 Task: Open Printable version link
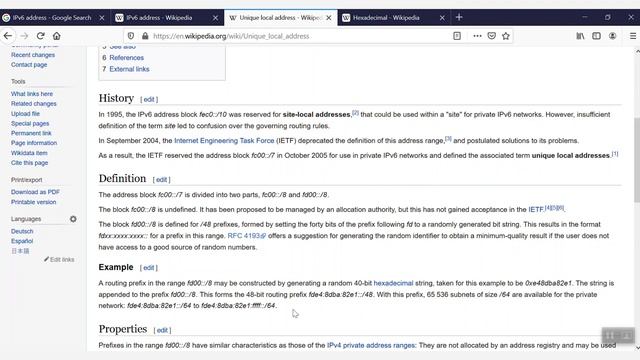pos(33,202)
